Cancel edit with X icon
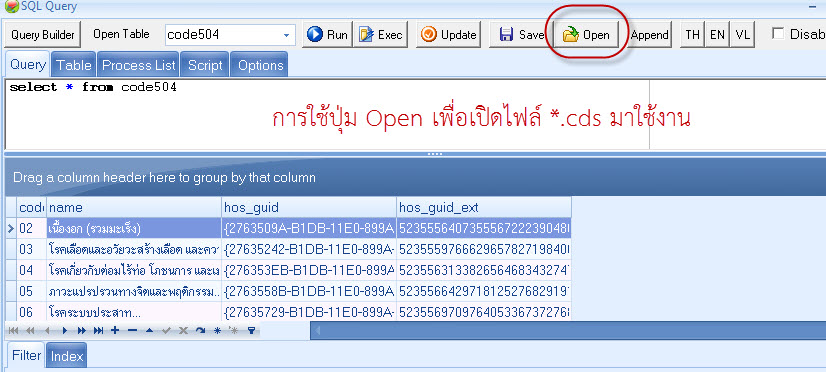The image size is (826, 372). point(183,331)
